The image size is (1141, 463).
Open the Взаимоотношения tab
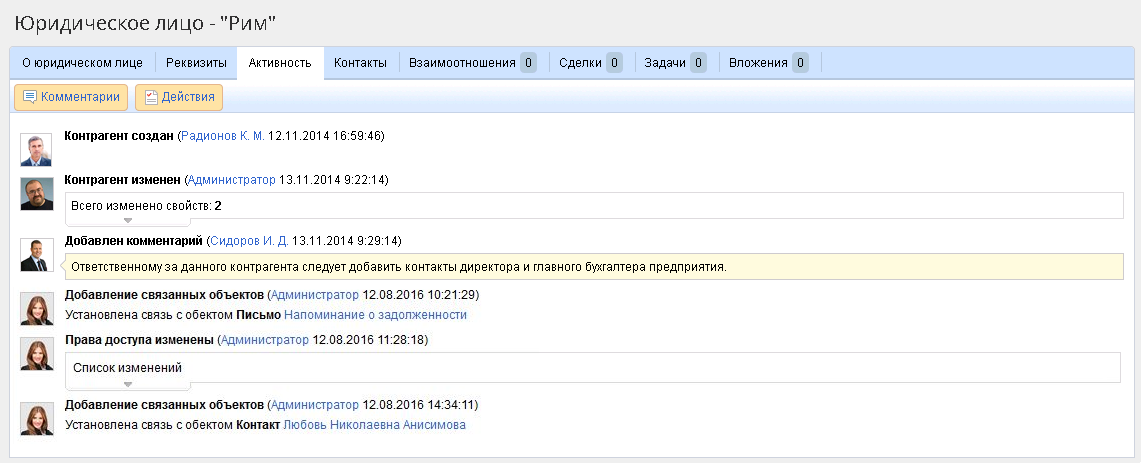[x=472, y=63]
